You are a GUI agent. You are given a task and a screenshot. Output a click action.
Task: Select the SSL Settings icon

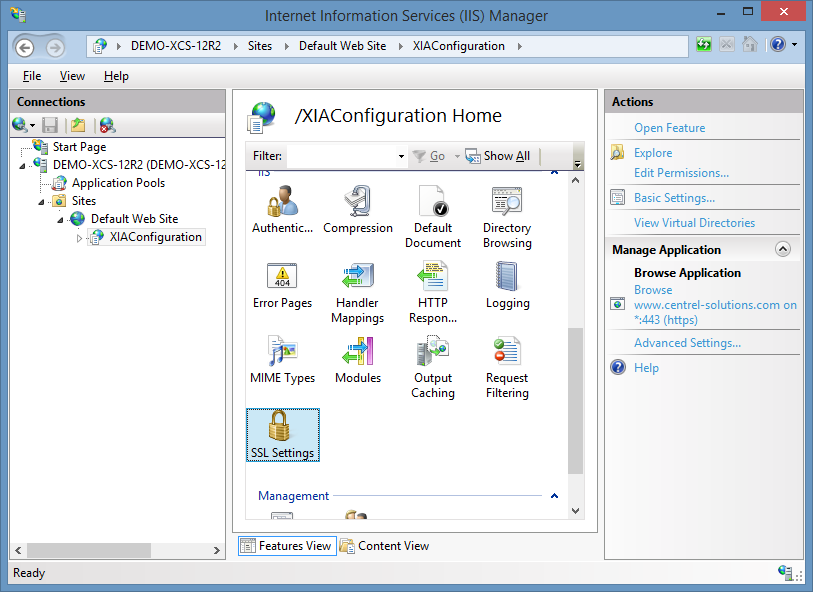click(283, 434)
